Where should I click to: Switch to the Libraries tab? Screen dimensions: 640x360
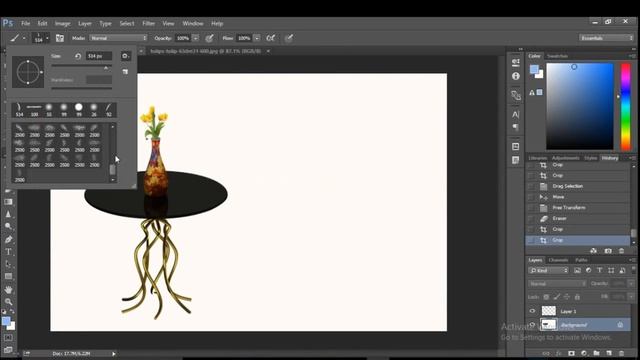538,158
